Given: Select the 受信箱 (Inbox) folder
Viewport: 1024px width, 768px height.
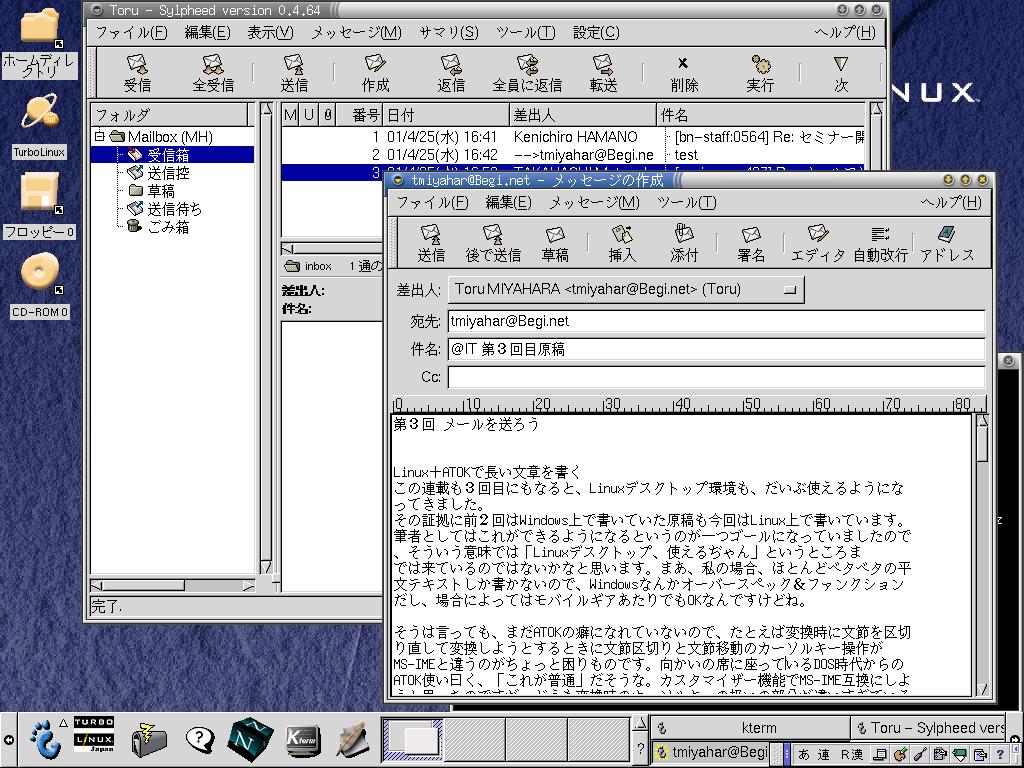Looking at the screenshot, I should pos(168,155).
